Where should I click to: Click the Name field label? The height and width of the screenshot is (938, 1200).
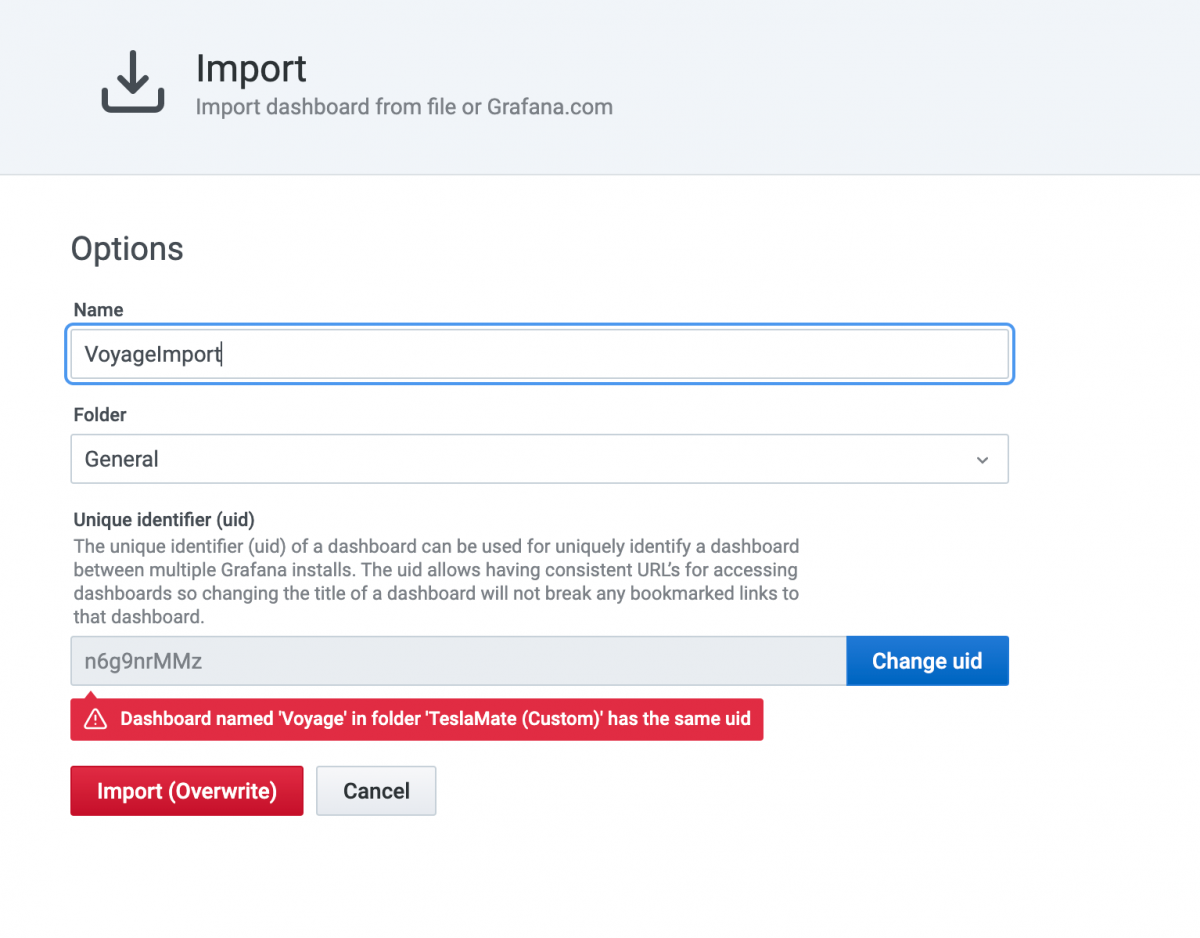99,310
